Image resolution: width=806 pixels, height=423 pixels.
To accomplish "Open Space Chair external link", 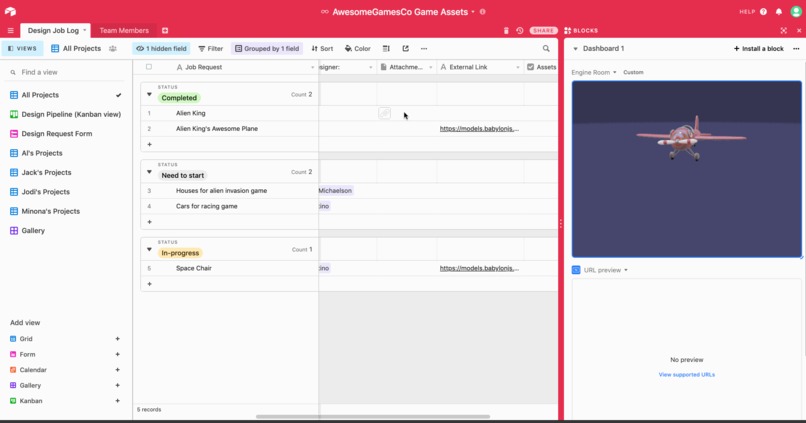I will [479, 268].
